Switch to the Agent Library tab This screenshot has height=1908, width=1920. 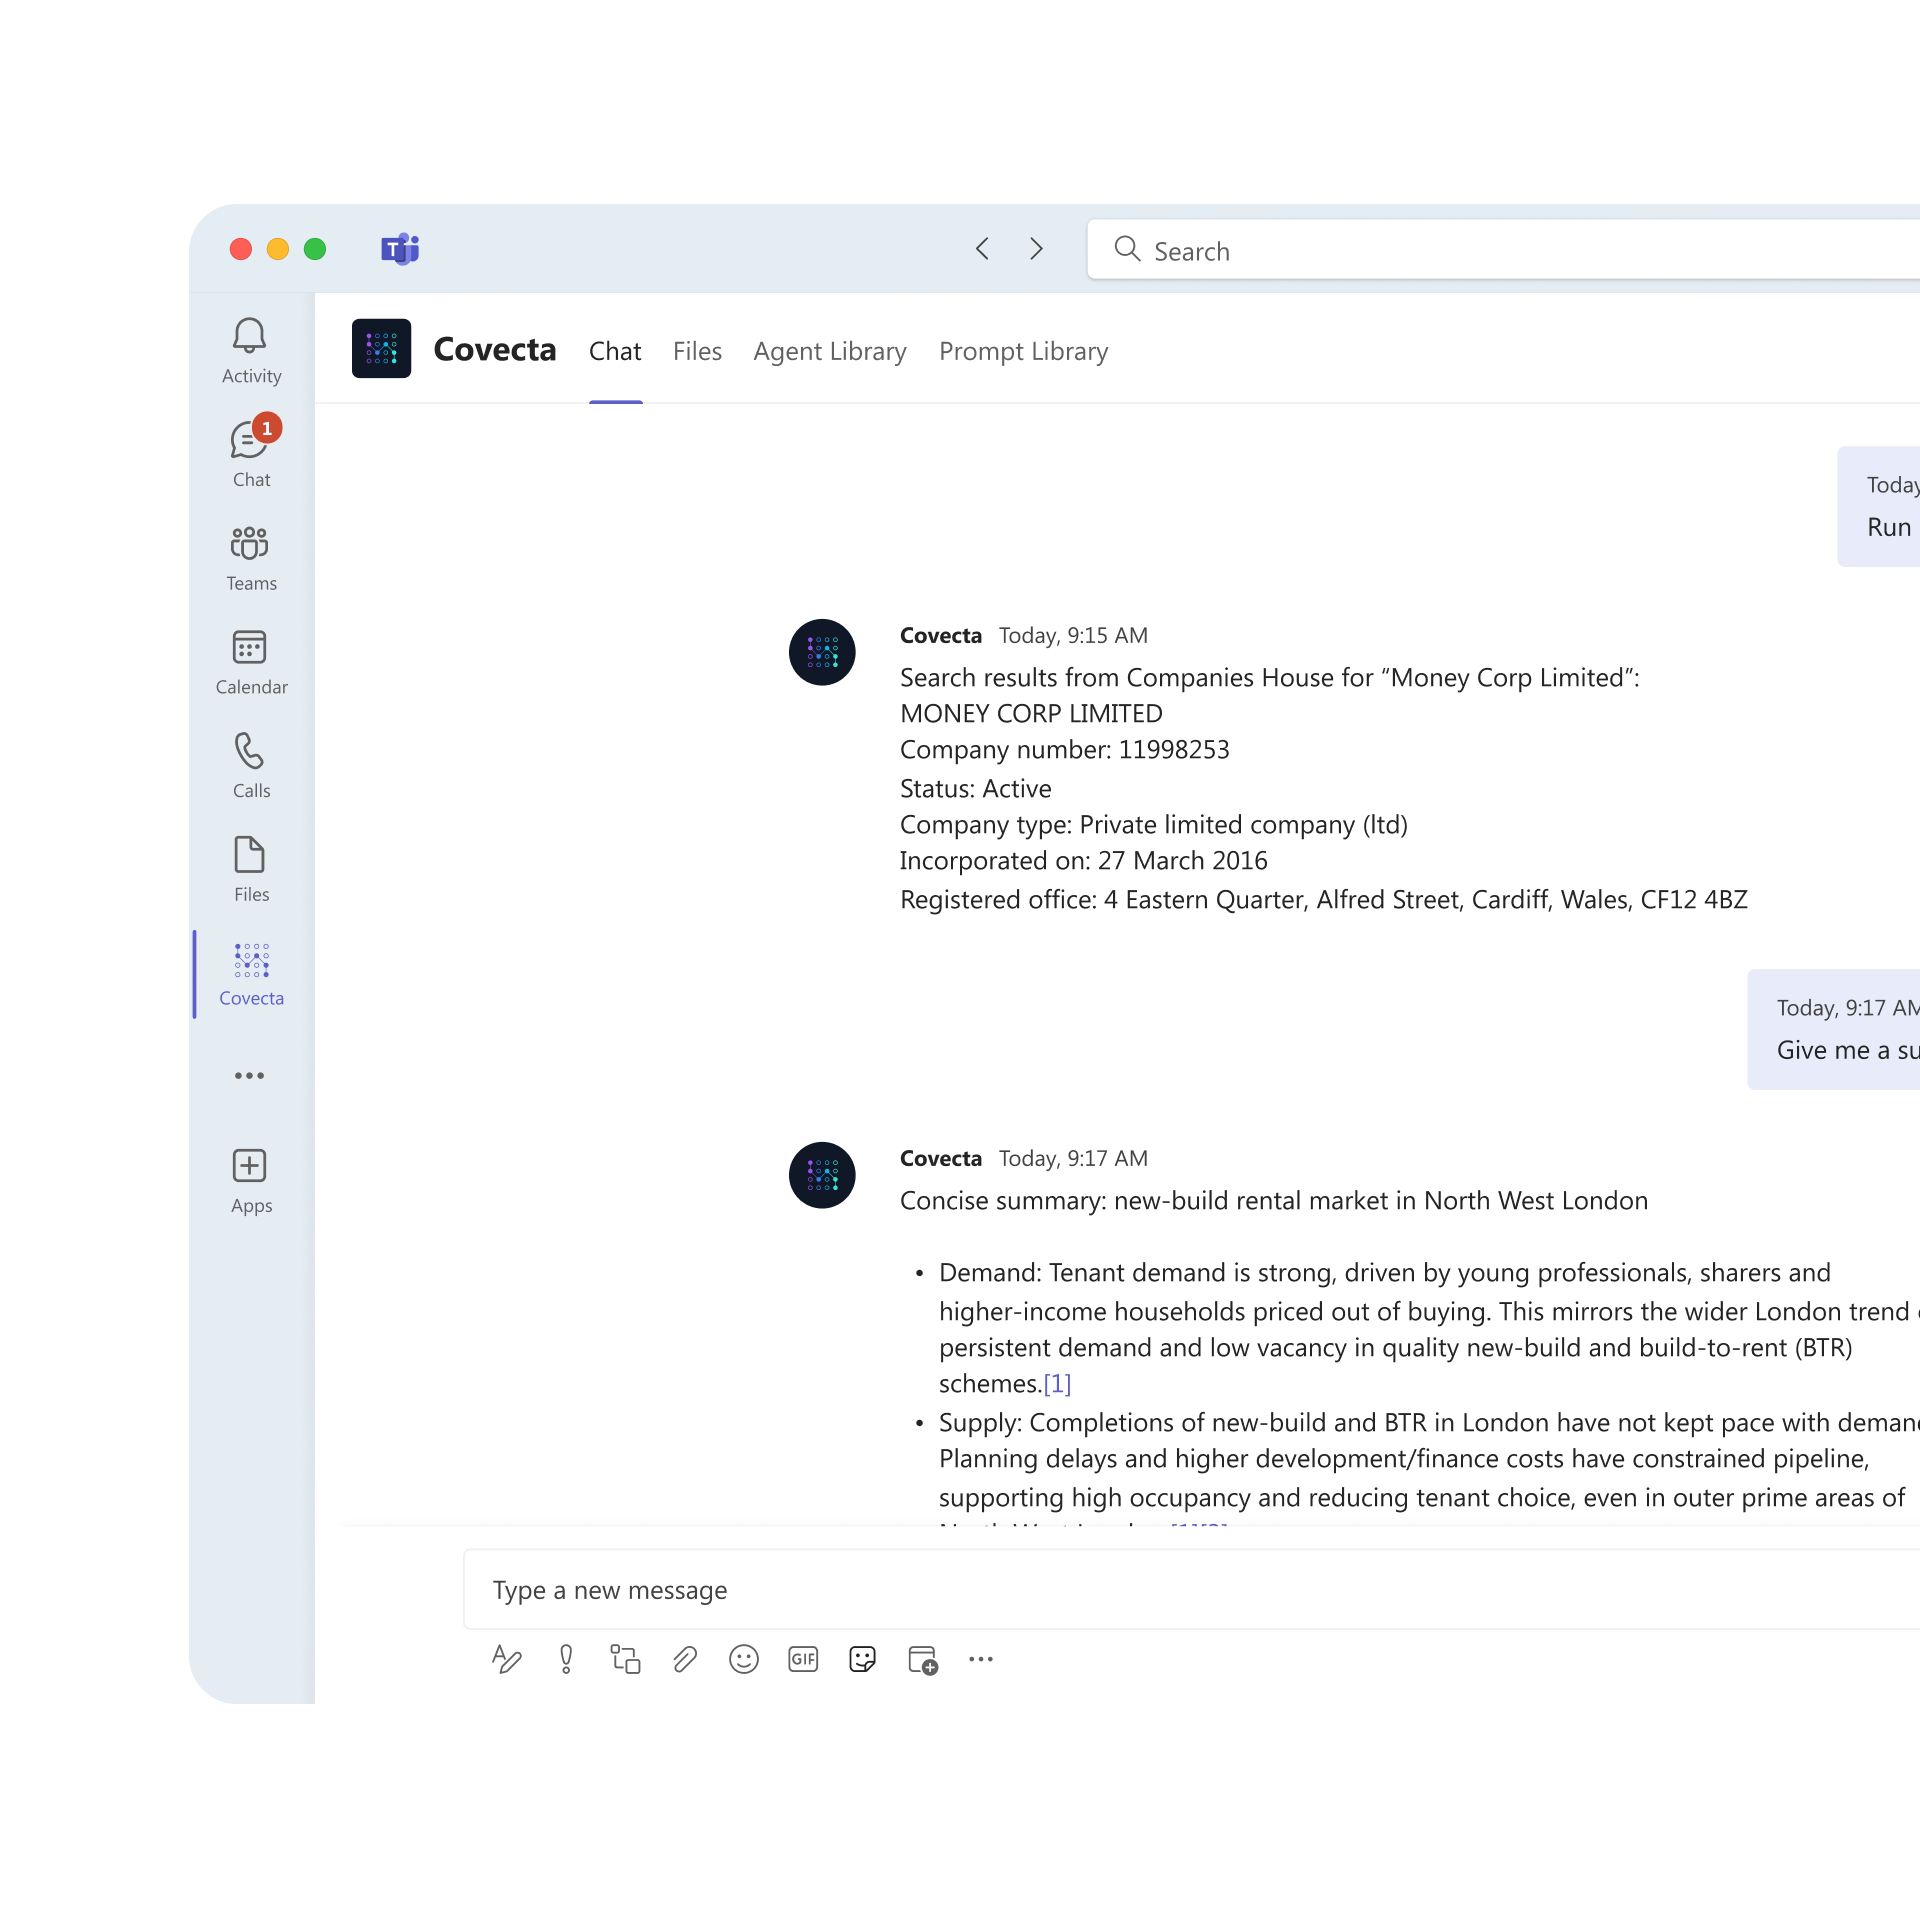[x=829, y=352]
